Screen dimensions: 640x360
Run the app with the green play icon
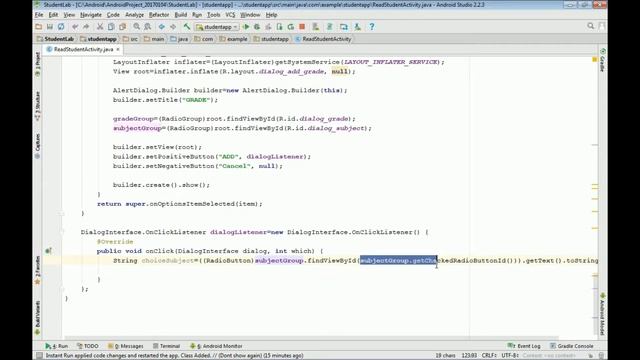click(246, 27)
